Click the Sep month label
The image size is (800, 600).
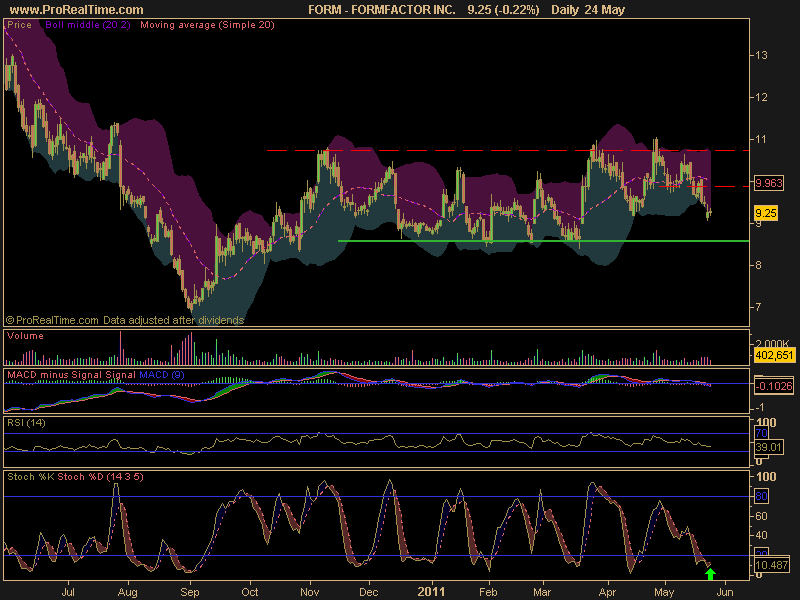pyautogui.click(x=190, y=592)
